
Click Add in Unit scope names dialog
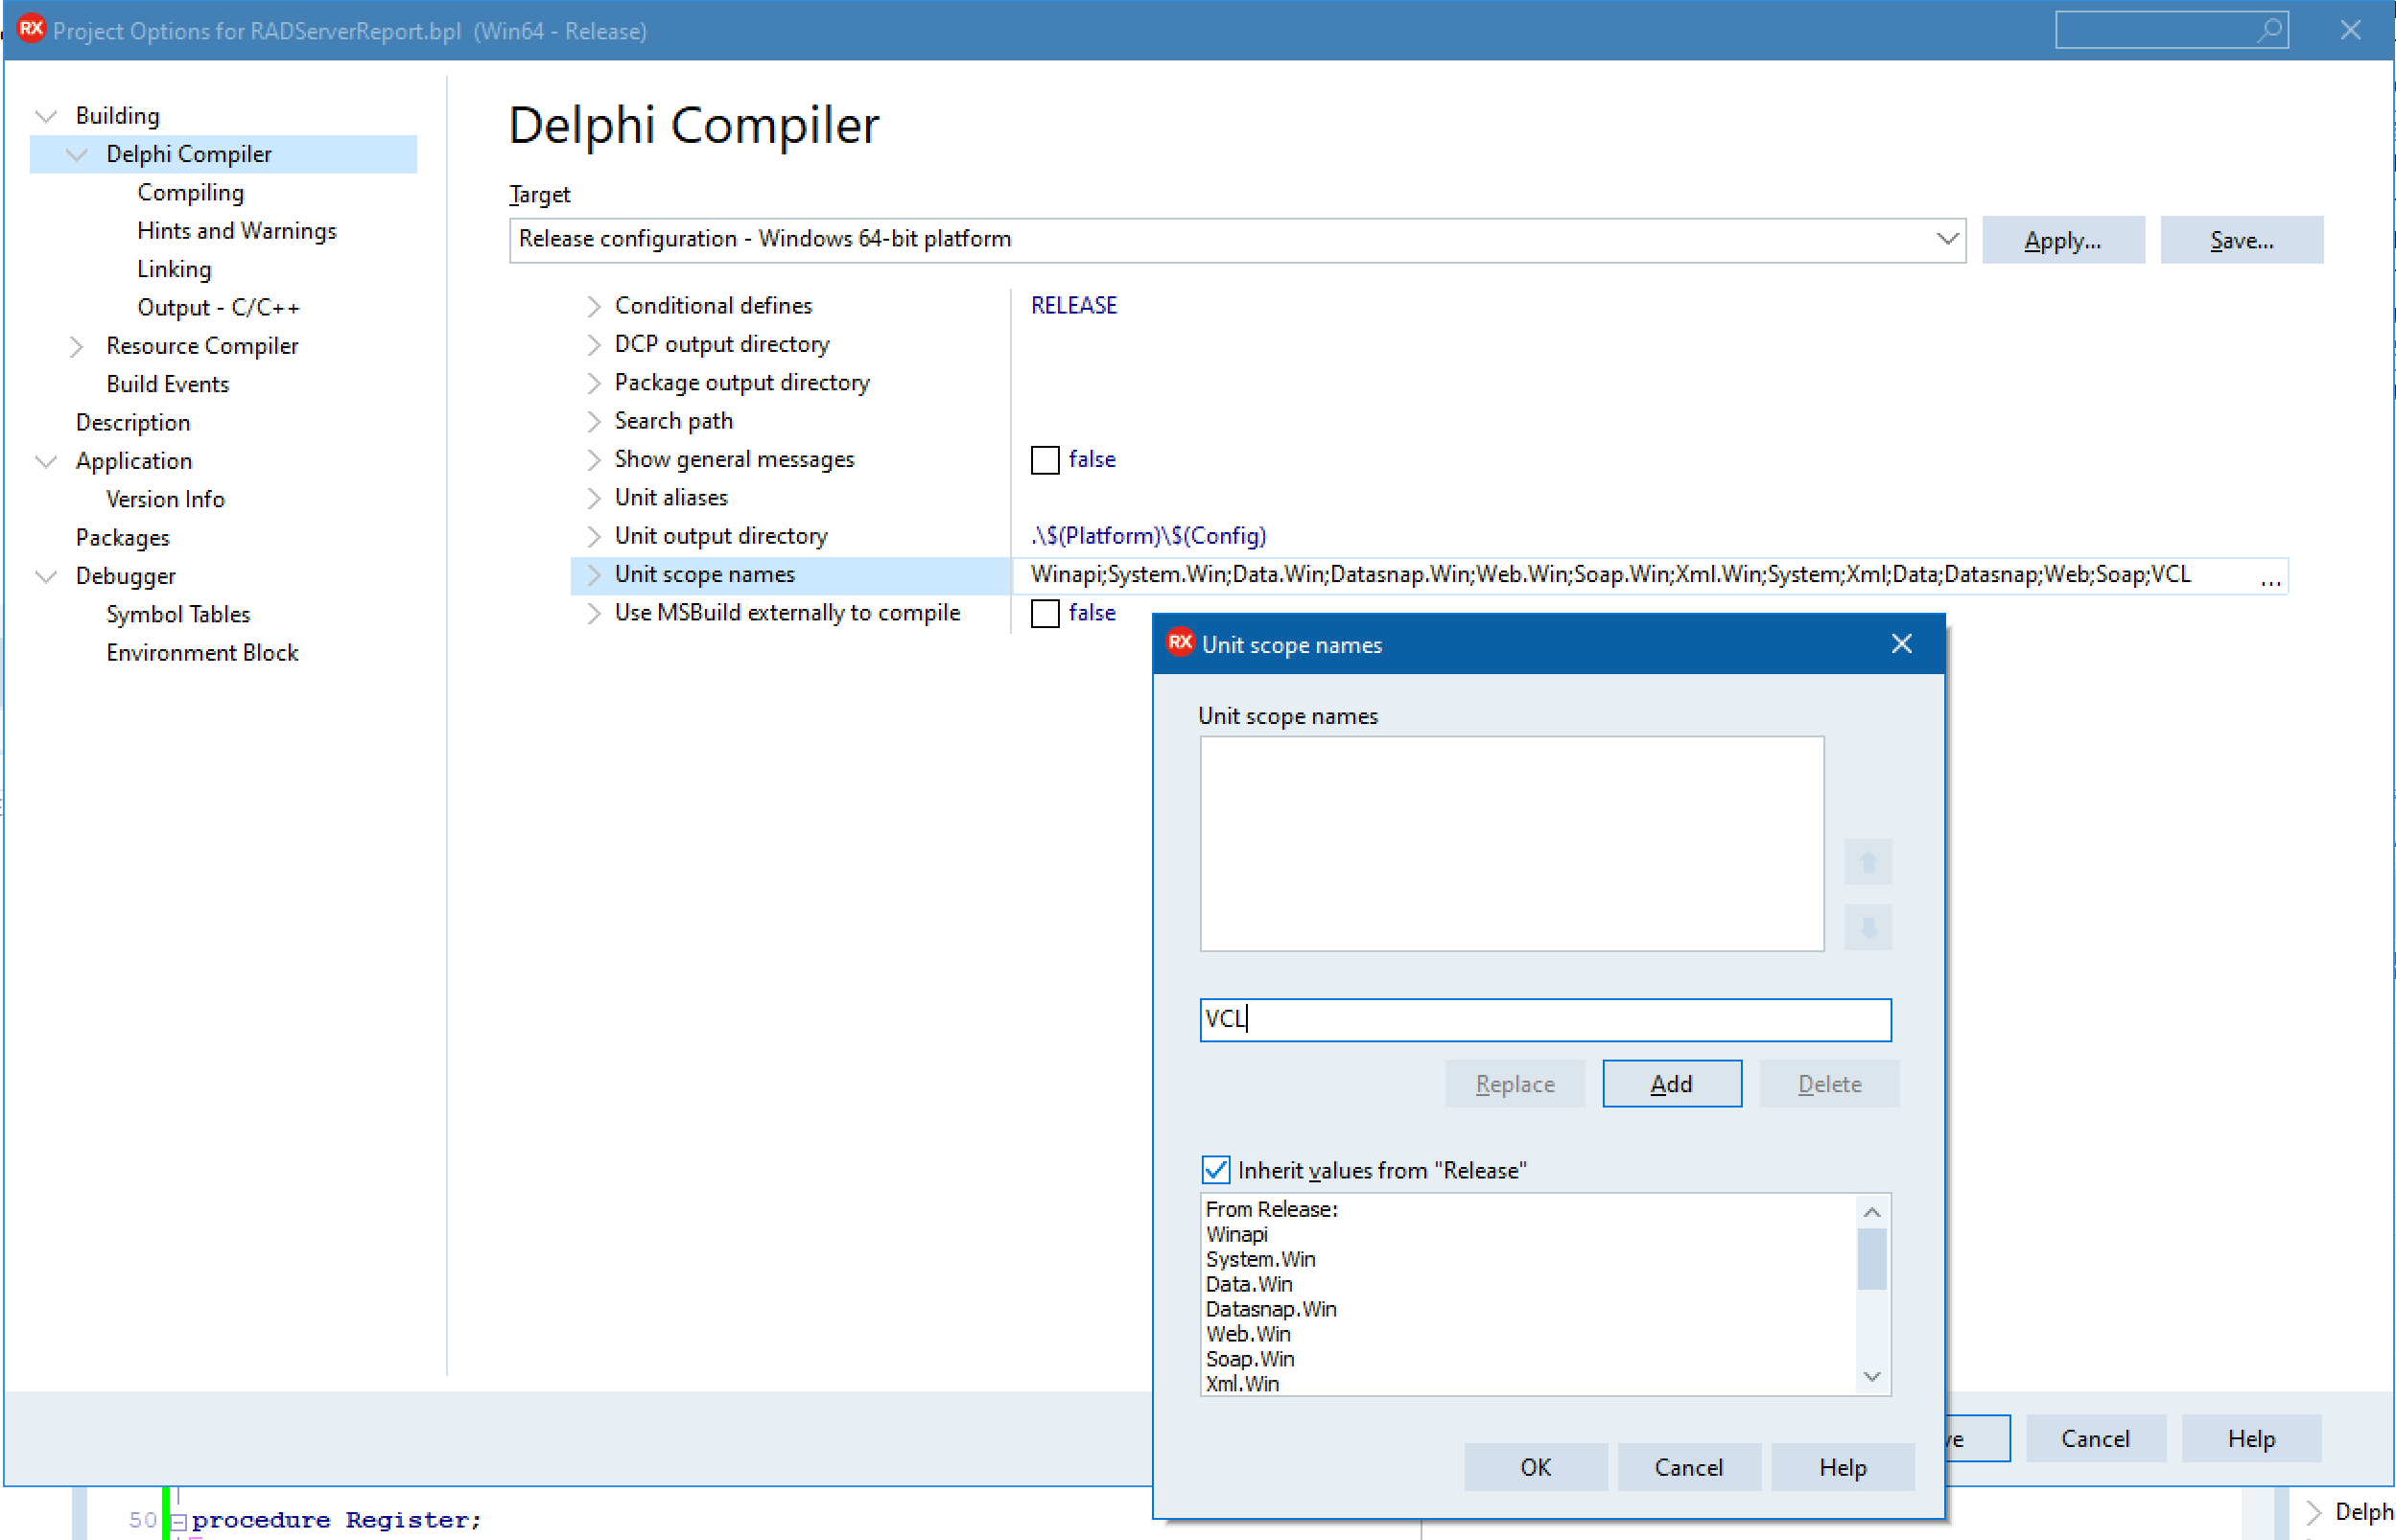[1671, 1084]
